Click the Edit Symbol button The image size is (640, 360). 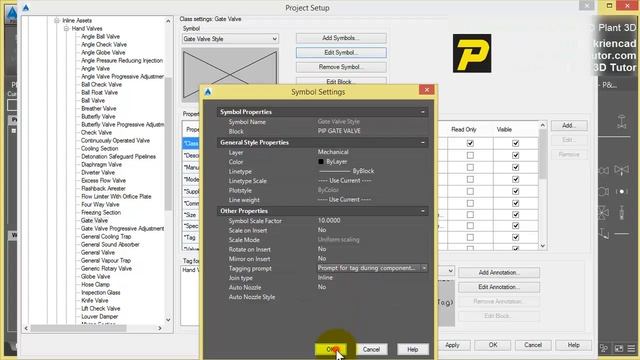(341, 53)
